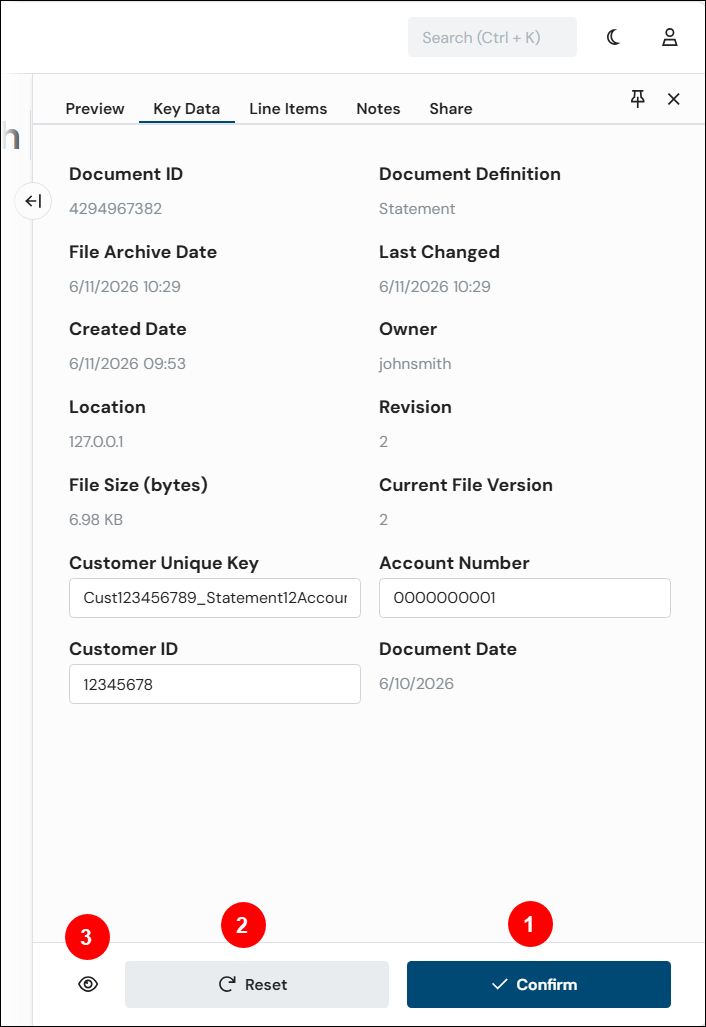Click the Search (Ctrl + K) box
This screenshot has width=706, height=1027.
pyautogui.click(x=492, y=37)
